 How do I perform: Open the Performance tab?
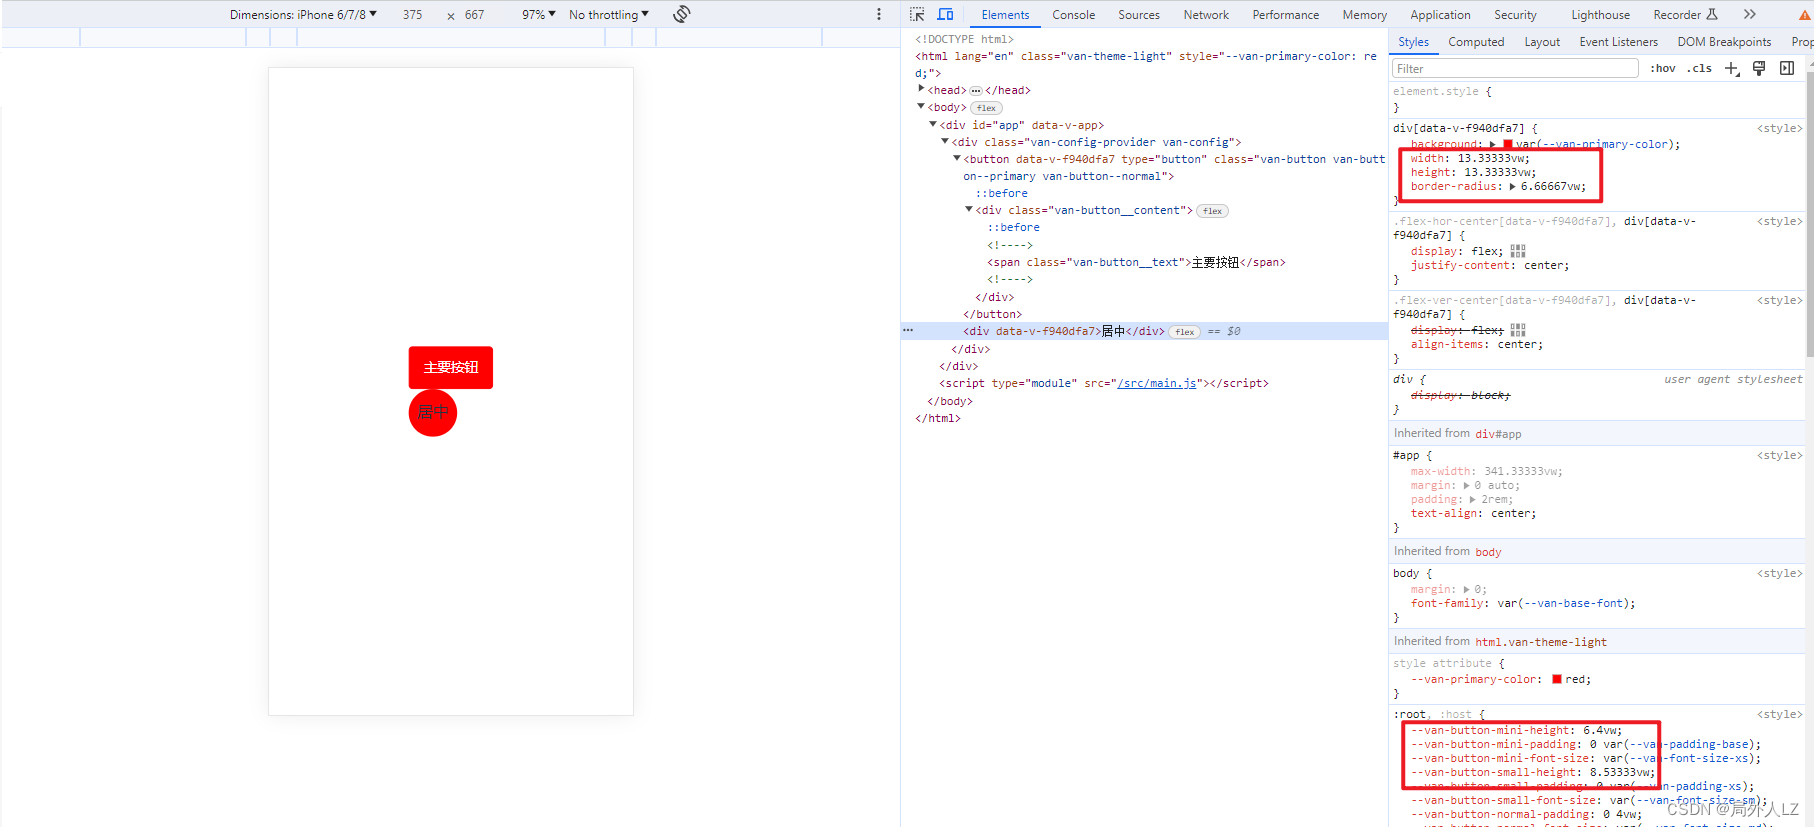[1285, 15]
